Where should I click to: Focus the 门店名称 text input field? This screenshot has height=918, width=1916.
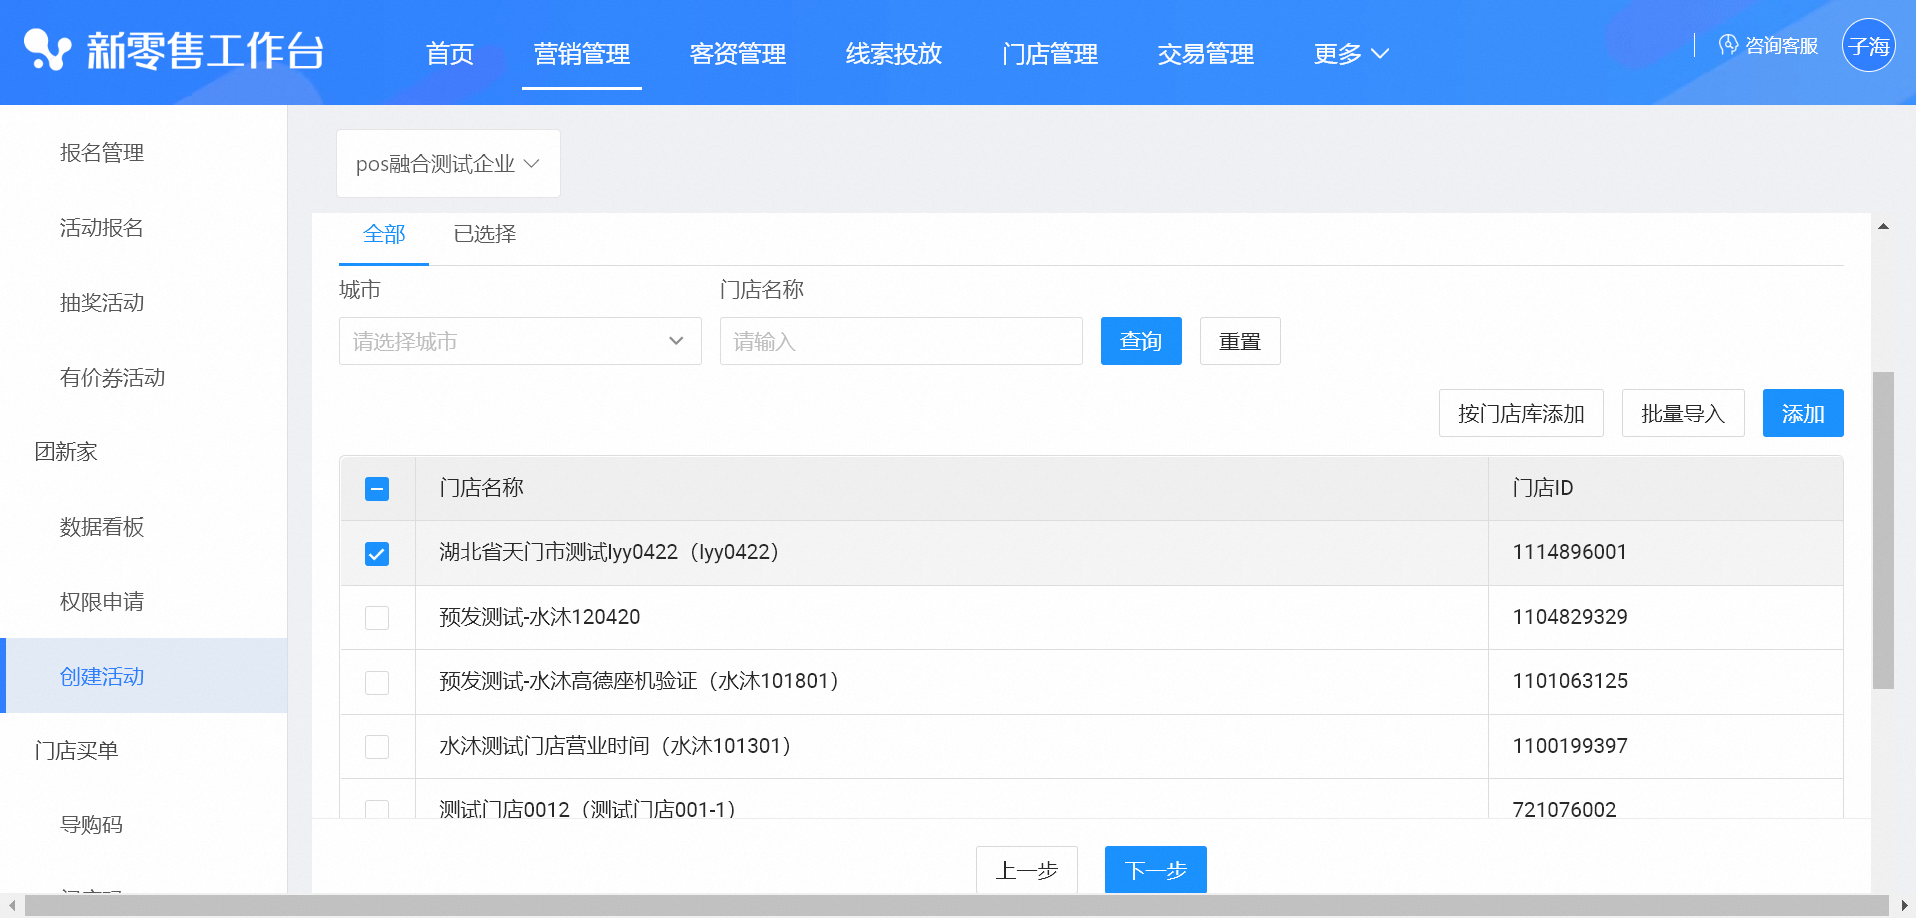(x=900, y=342)
